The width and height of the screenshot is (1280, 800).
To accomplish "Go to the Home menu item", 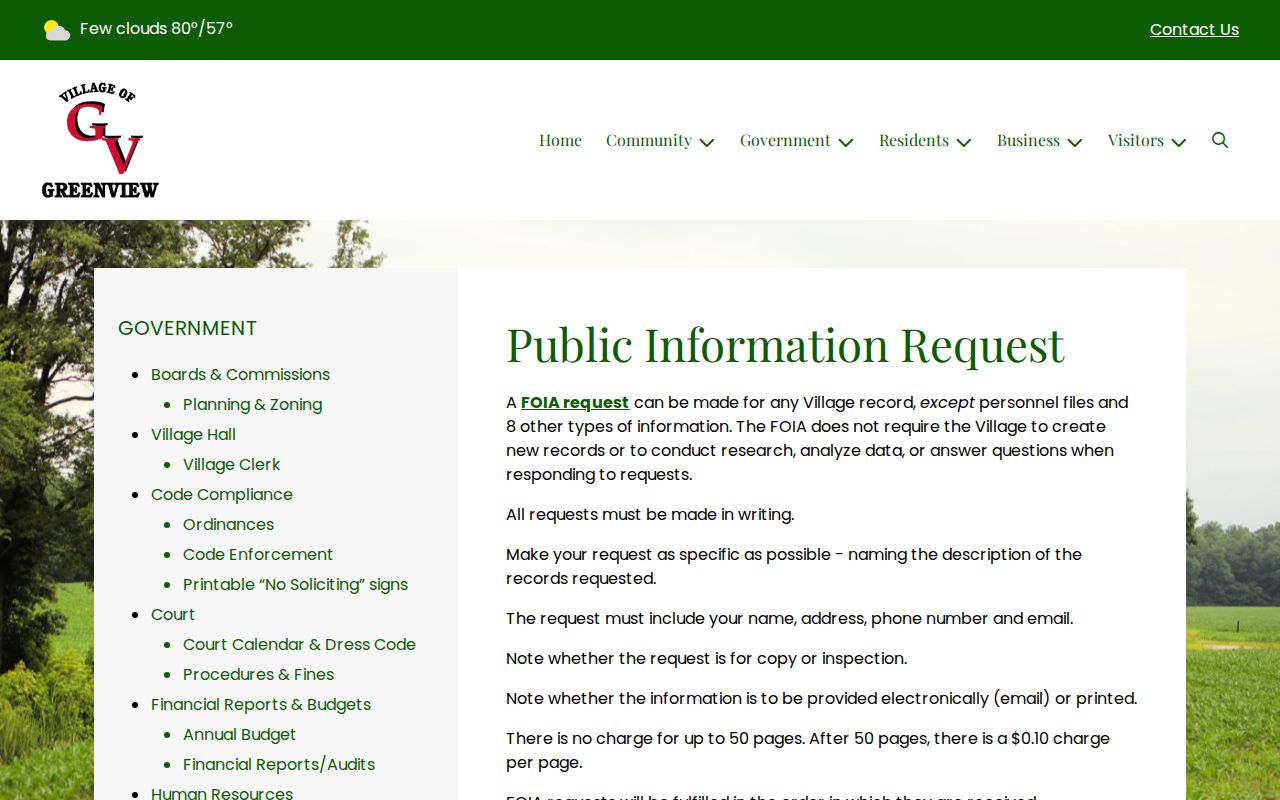I will 560,140.
